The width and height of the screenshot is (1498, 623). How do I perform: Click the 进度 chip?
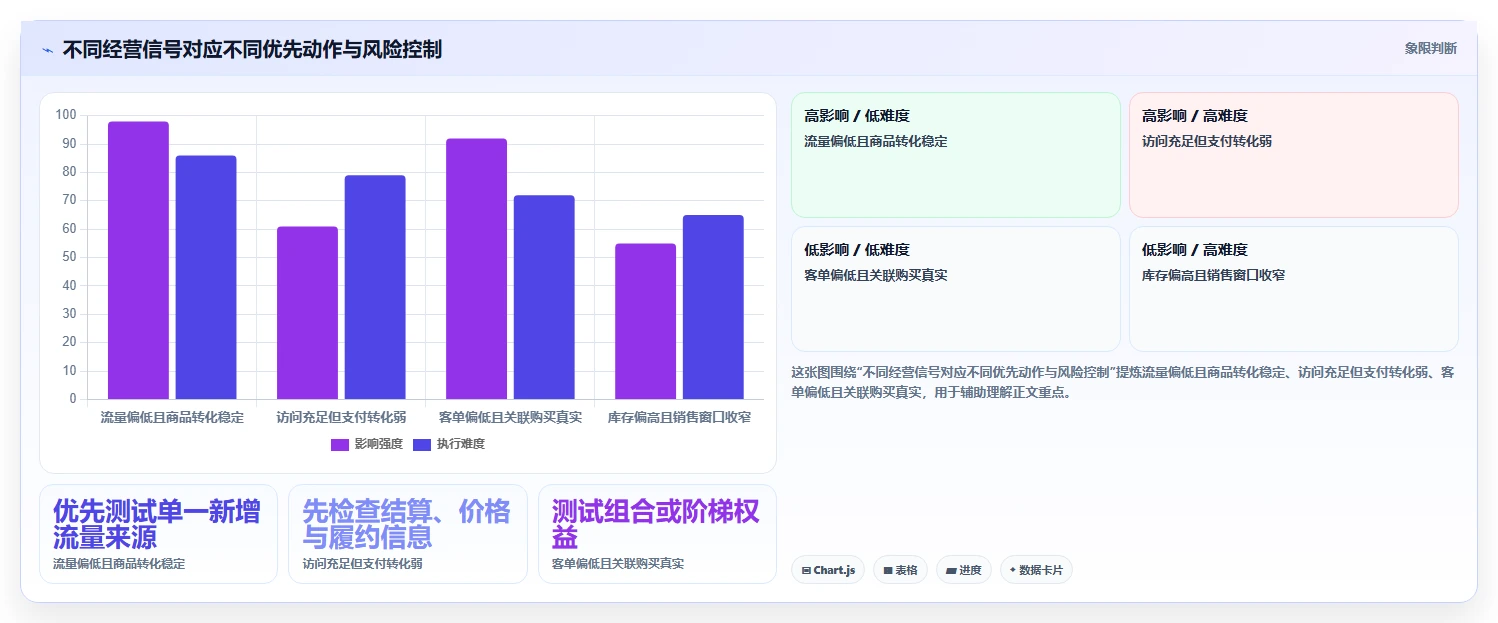[x=964, y=570]
